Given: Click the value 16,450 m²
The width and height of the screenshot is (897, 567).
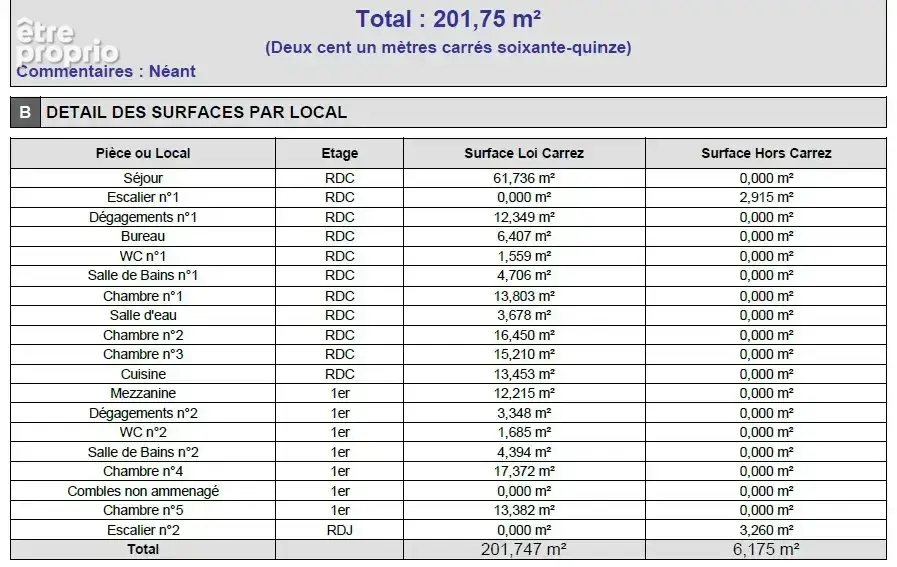Looking at the screenshot, I should coord(524,335).
